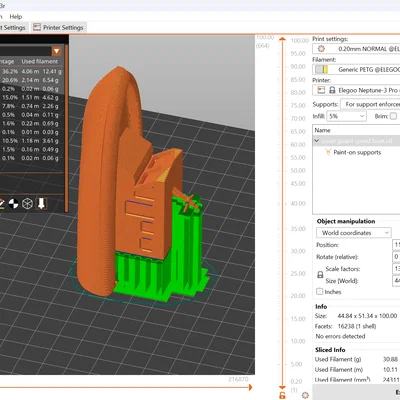
Task: Open the World coordinates dropdown
Action: click(x=354, y=233)
